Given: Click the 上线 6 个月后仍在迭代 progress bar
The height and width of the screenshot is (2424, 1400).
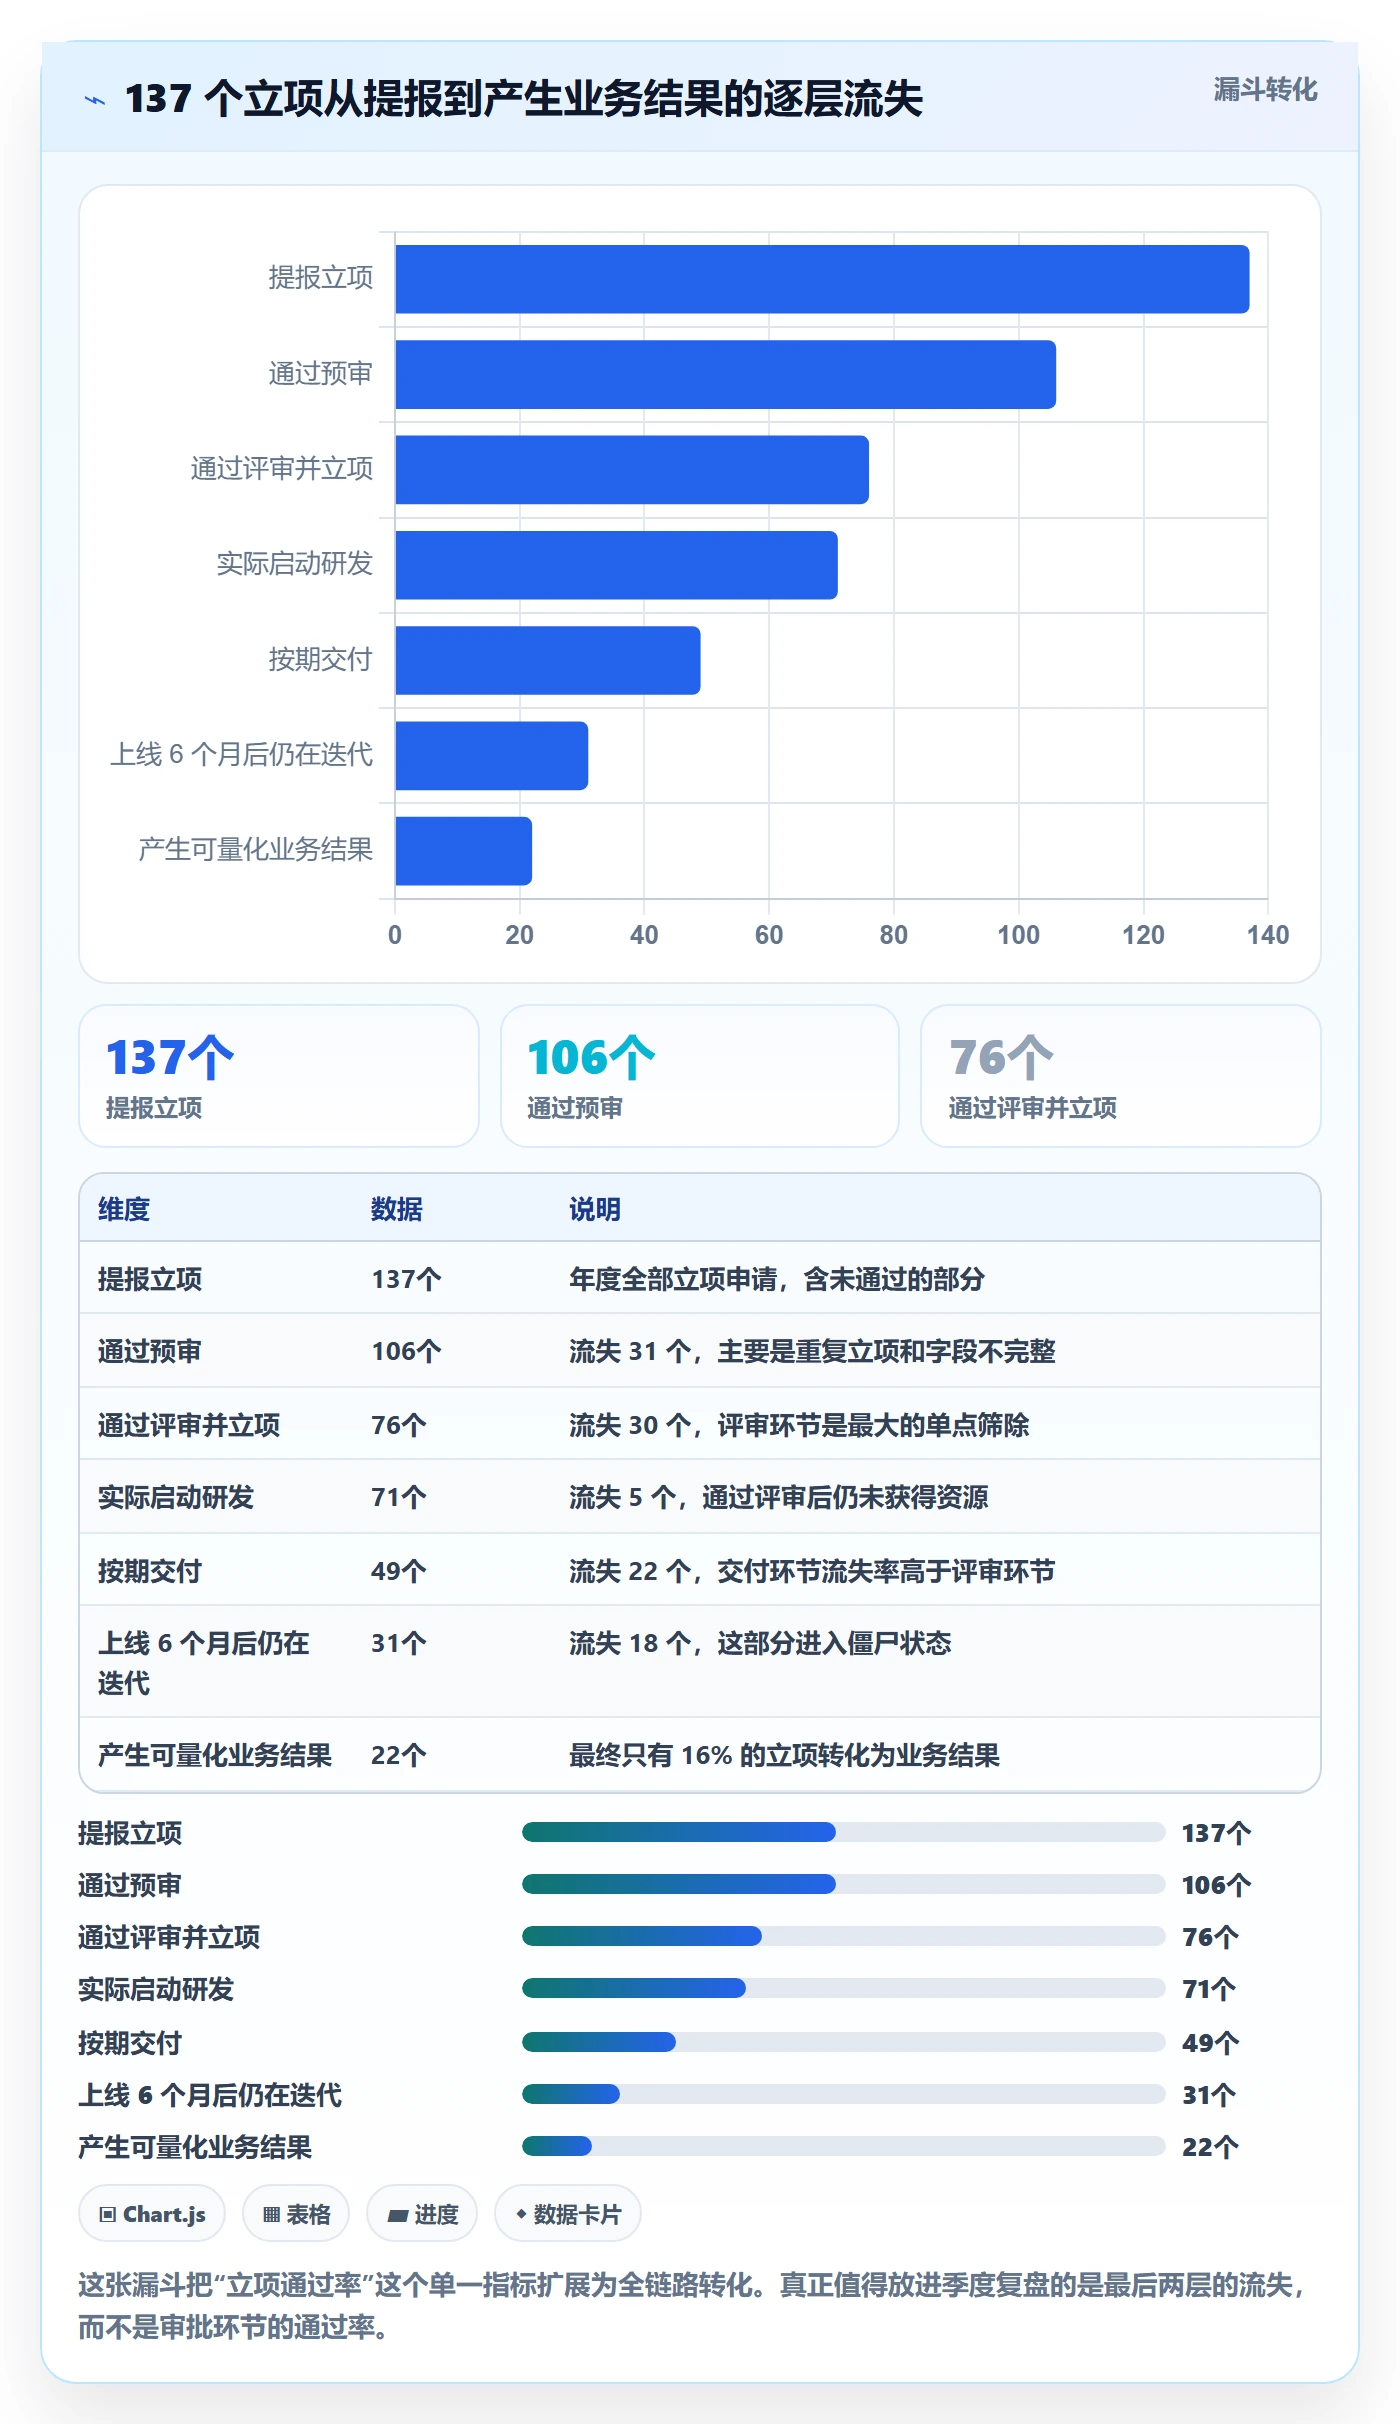Looking at the screenshot, I should point(843,2094).
